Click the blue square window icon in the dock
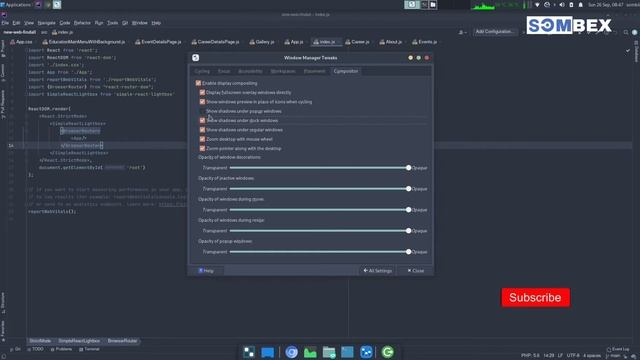This screenshot has height=360, width=640. pos(347,352)
